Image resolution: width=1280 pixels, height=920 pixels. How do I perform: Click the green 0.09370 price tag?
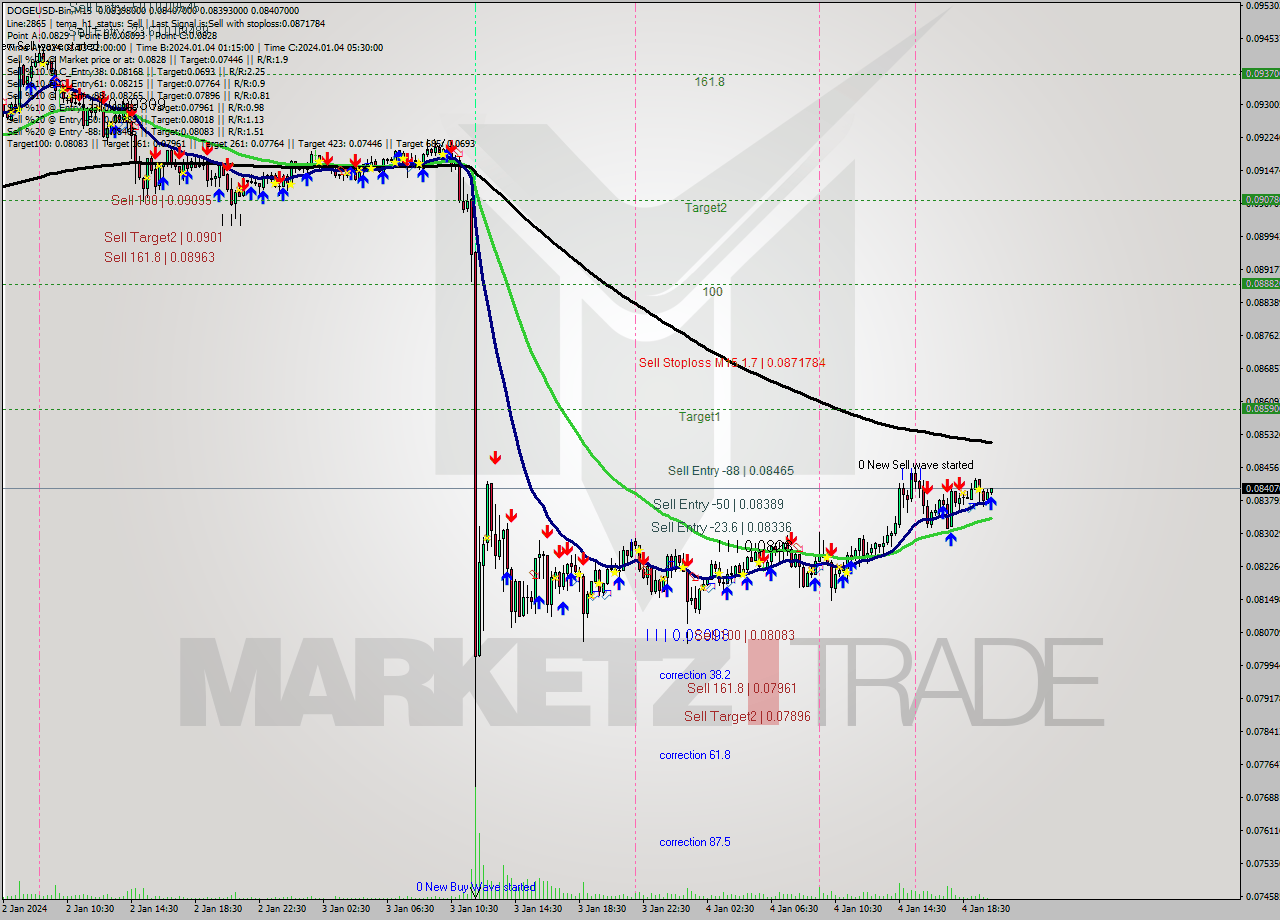pos(1260,73)
